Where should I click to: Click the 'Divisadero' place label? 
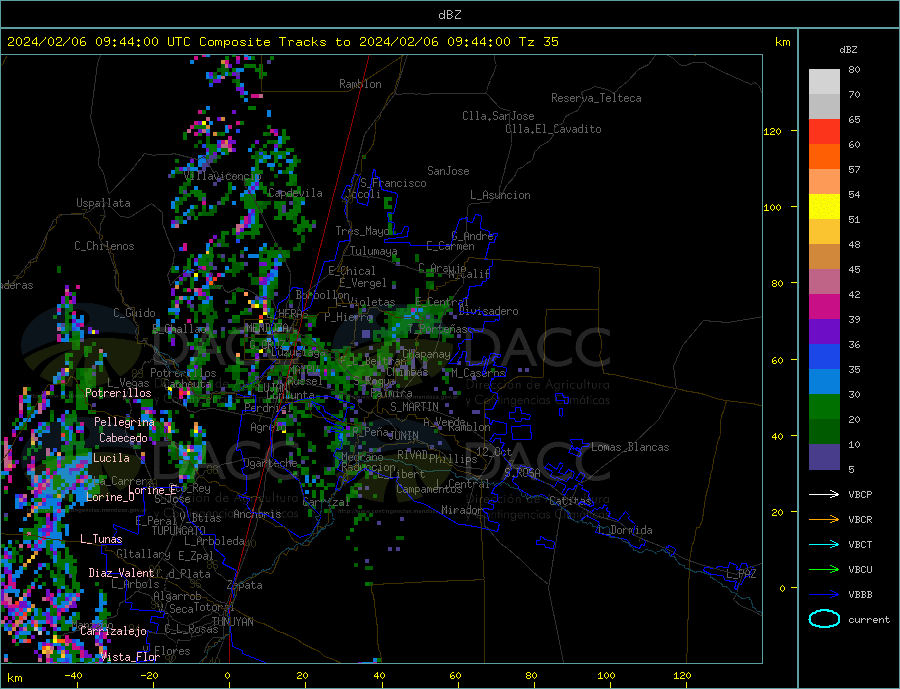[488, 311]
